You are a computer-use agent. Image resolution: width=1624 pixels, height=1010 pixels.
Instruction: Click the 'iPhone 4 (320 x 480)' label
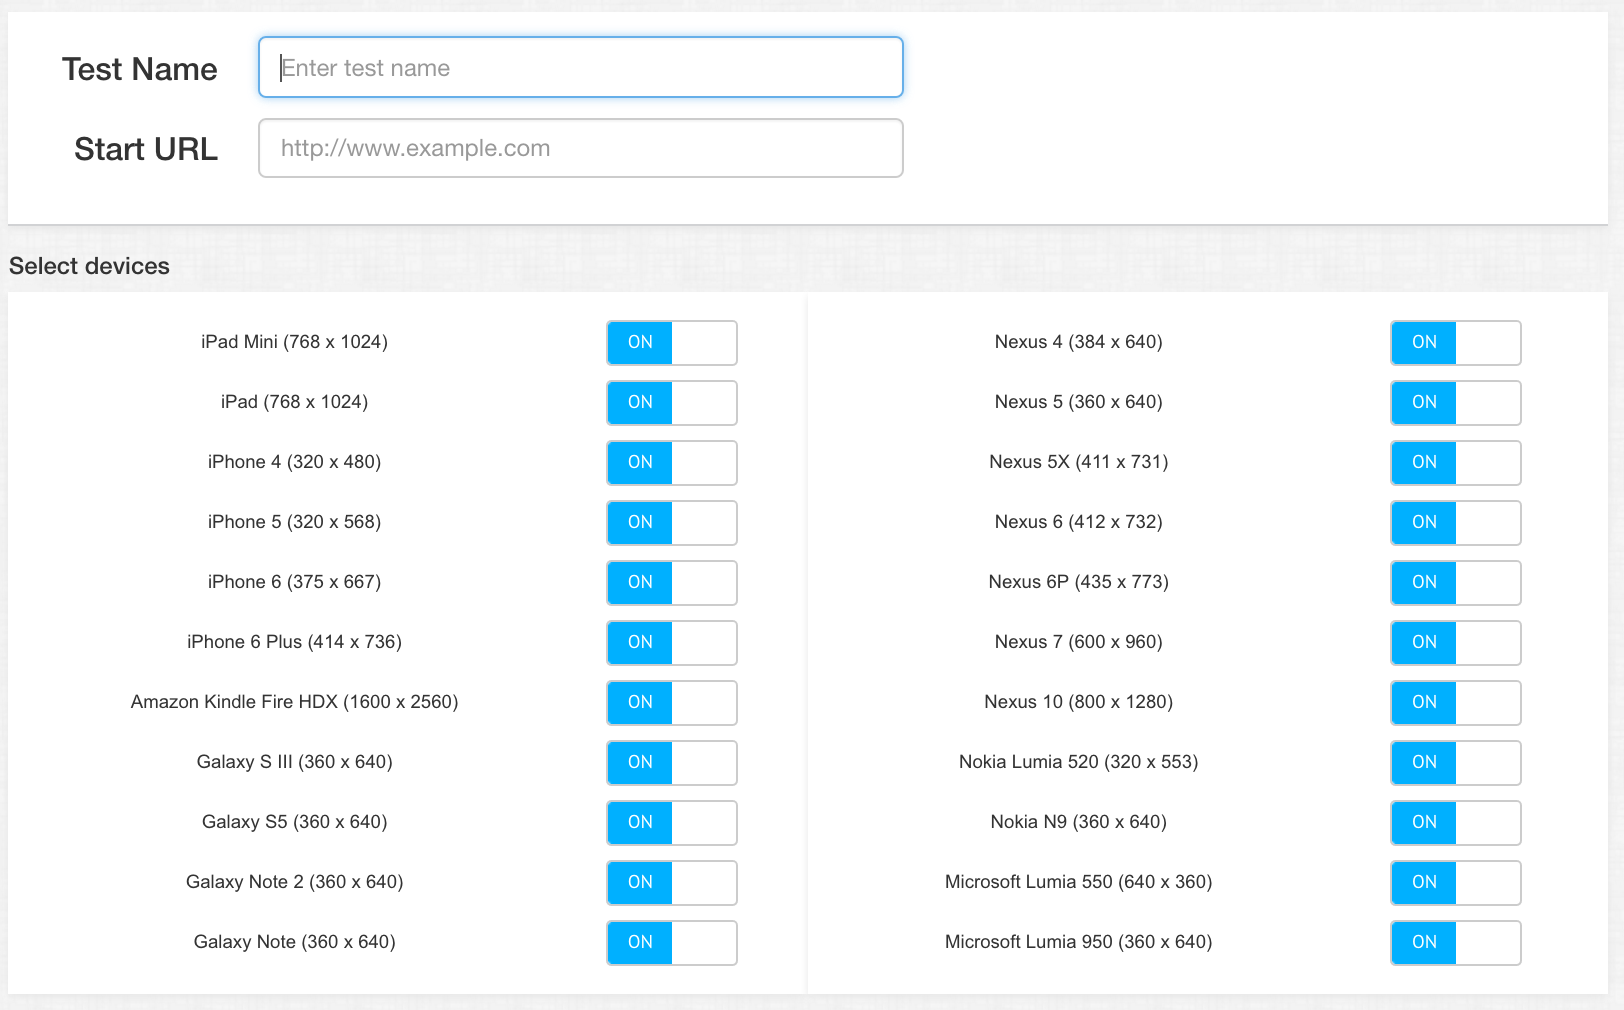tap(294, 462)
